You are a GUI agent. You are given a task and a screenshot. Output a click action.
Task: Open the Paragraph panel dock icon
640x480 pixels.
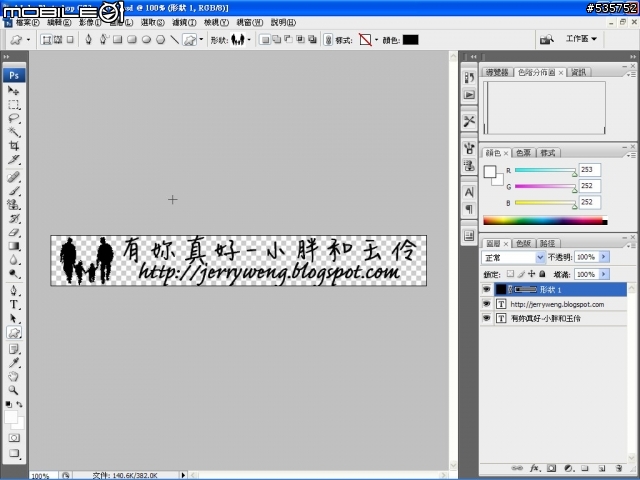469,209
